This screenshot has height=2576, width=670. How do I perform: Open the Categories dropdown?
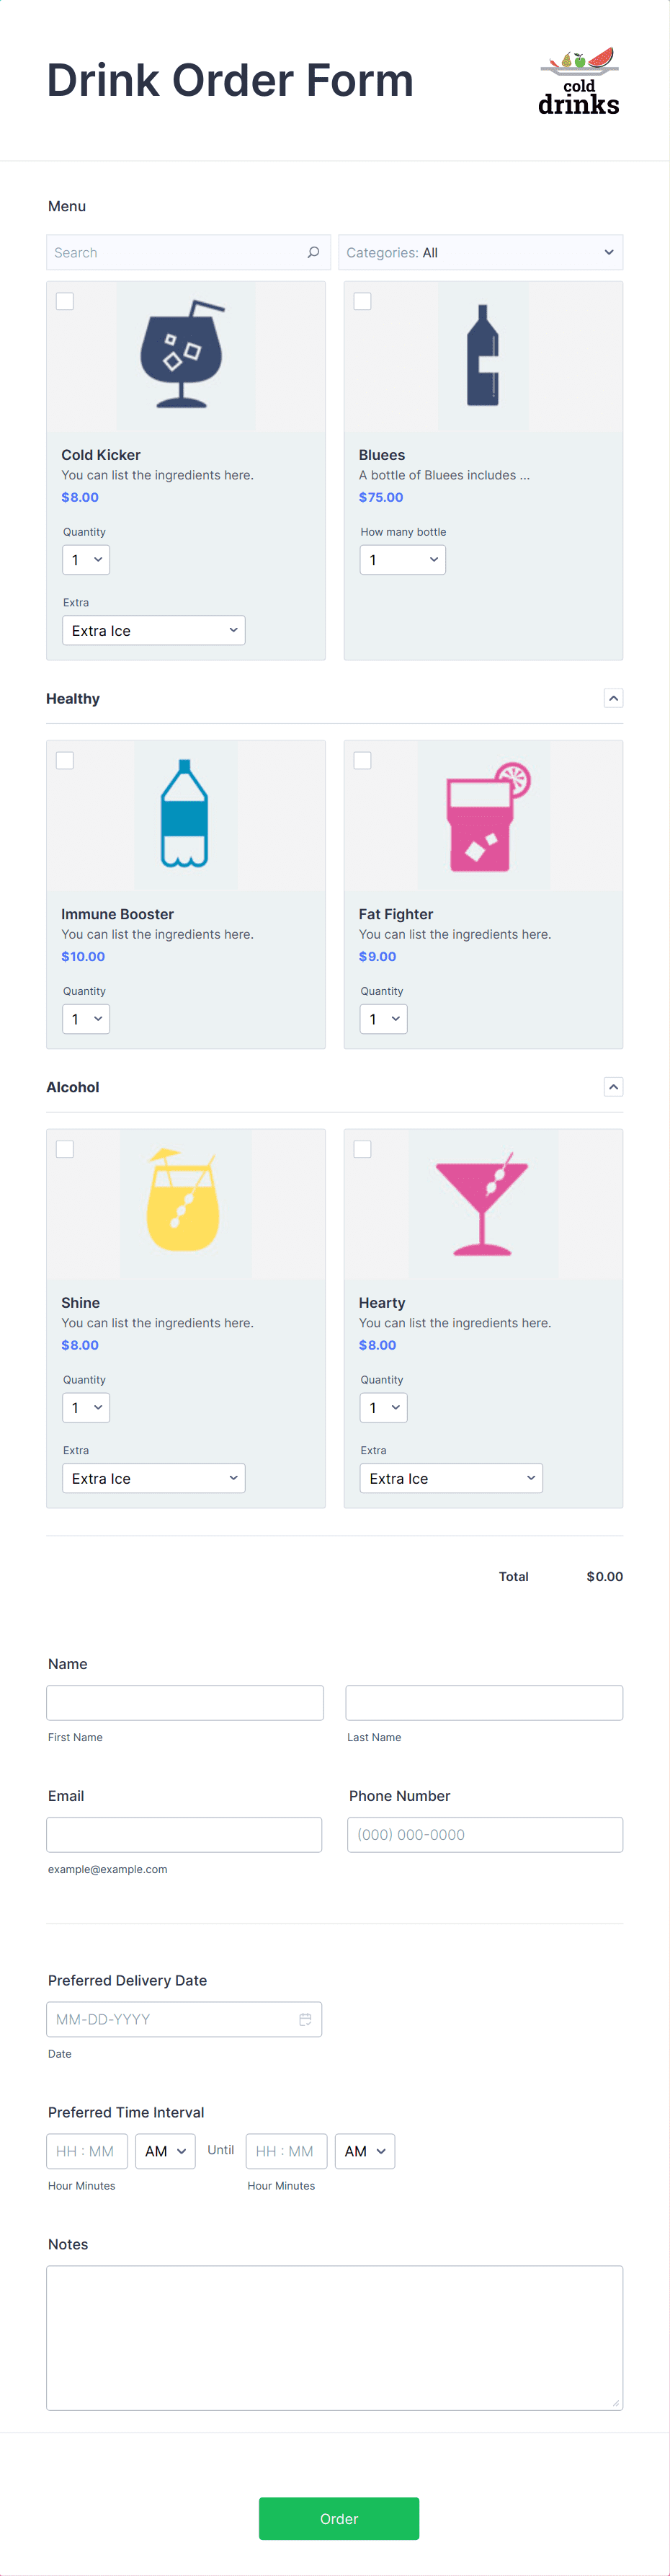(x=480, y=252)
